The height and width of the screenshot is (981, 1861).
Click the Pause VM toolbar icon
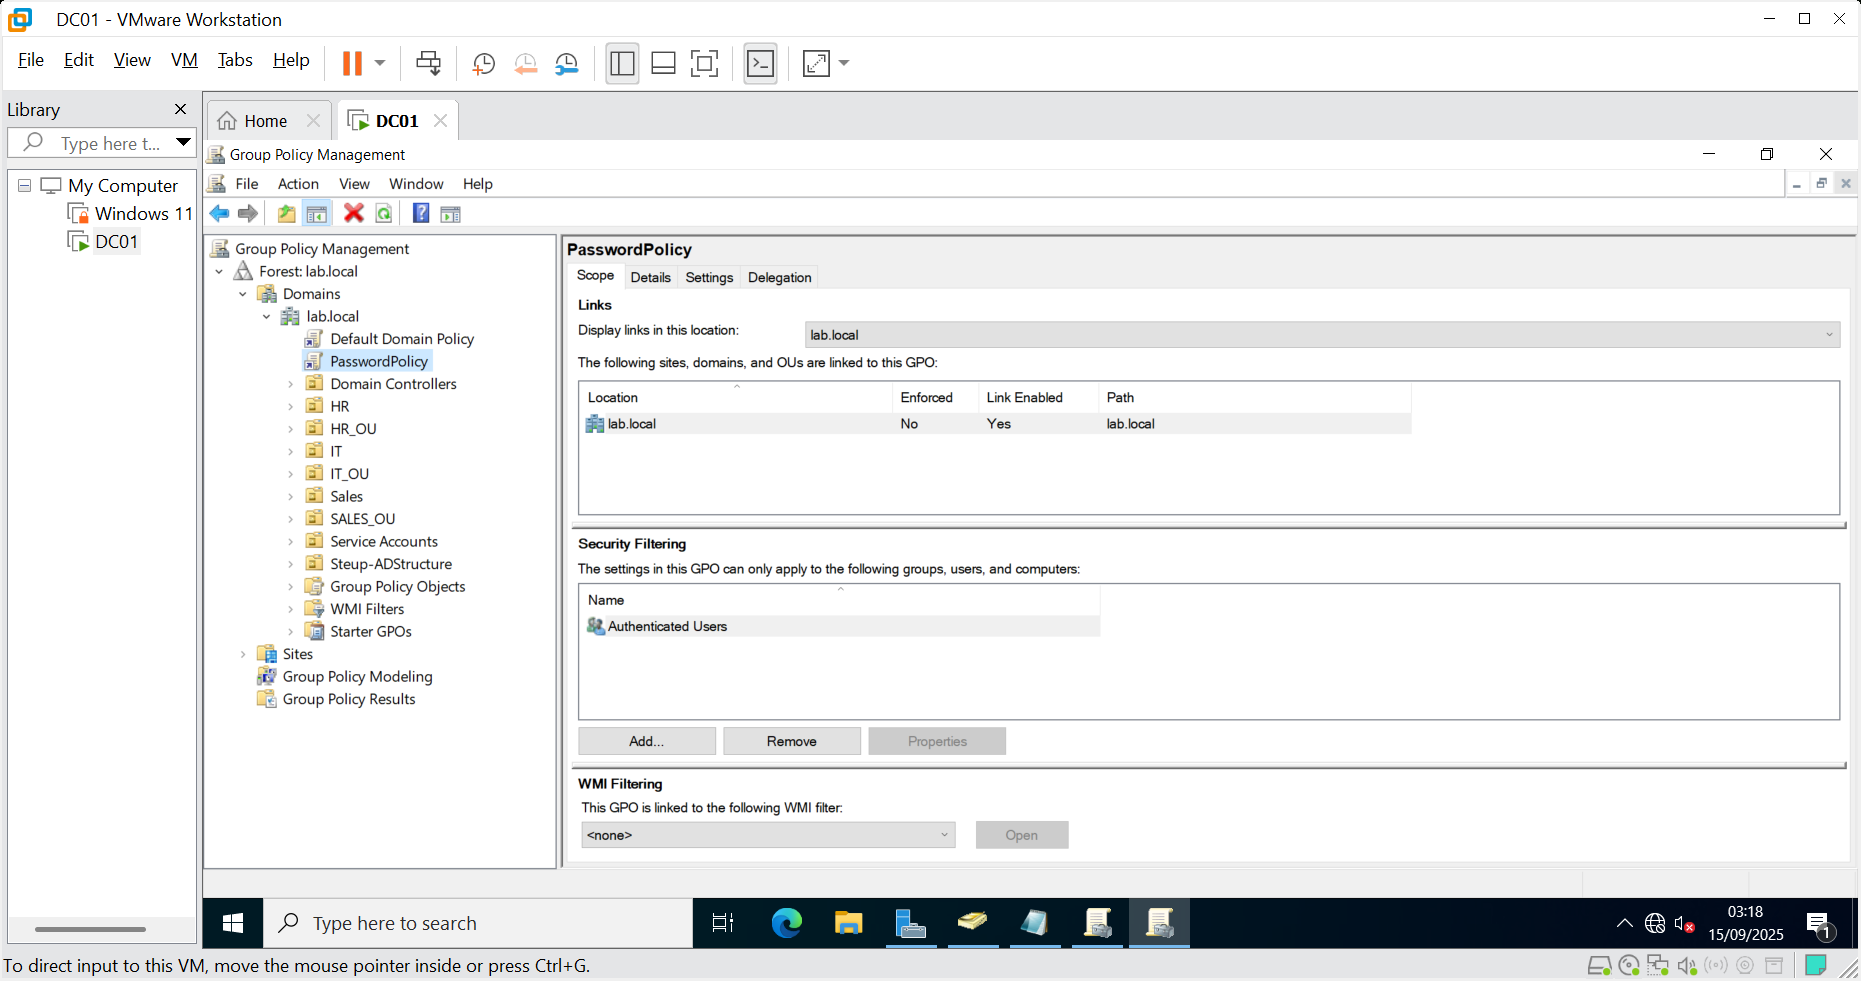pyautogui.click(x=352, y=63)
